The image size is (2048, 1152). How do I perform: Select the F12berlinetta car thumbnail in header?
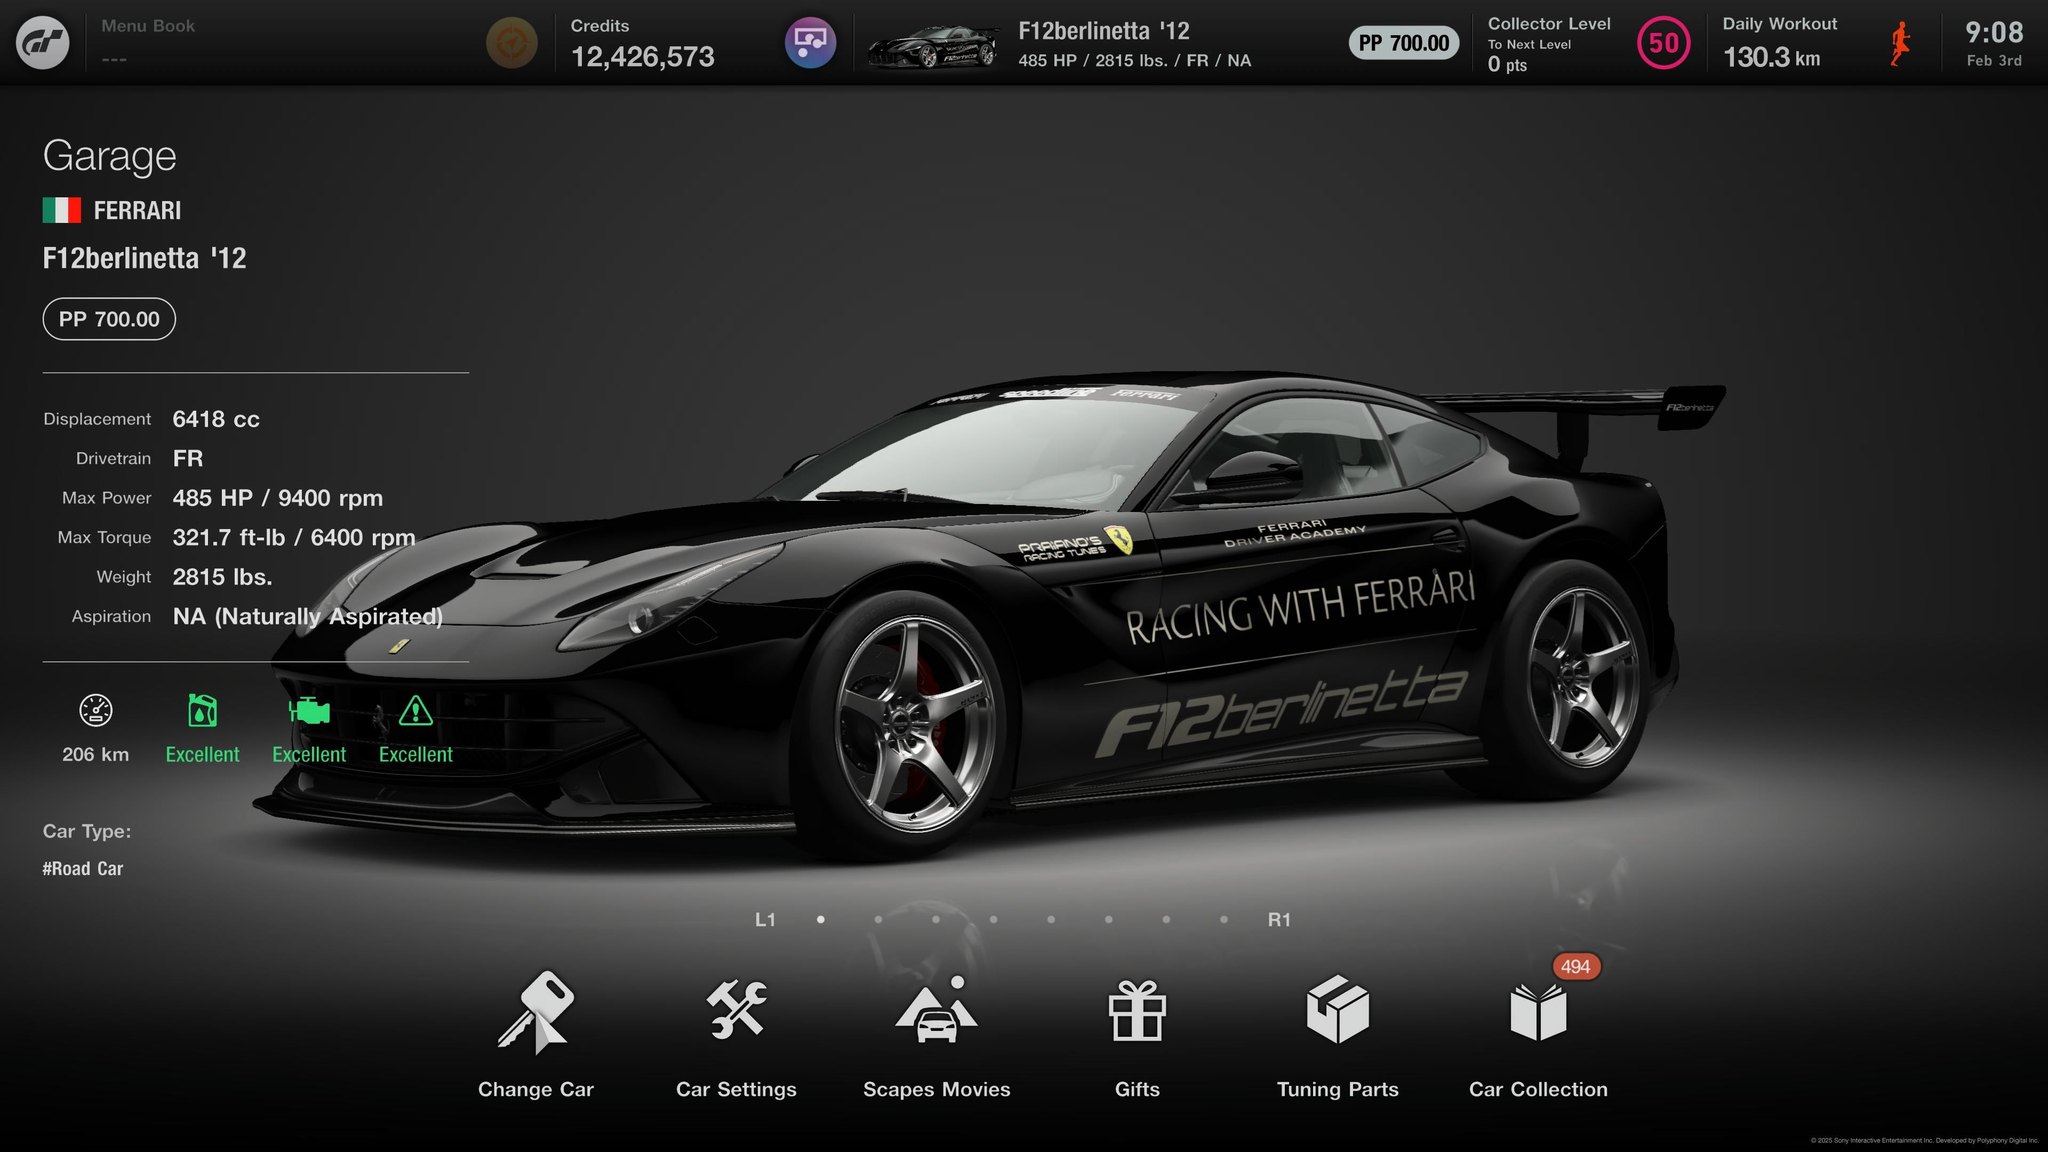pos(932,46)
